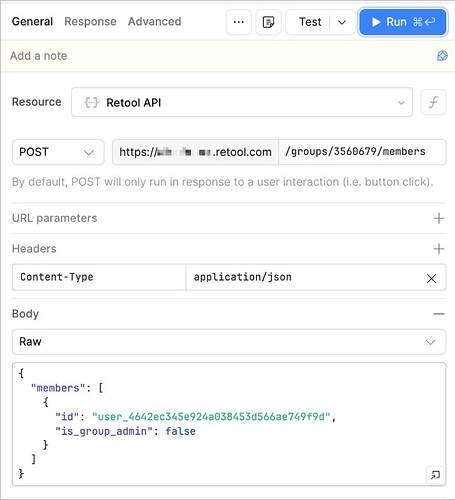This screenshot has width=455, height=500.
Task: Switch to the Advanced tab
Action: pyautogui.click(x=154, y=22)
